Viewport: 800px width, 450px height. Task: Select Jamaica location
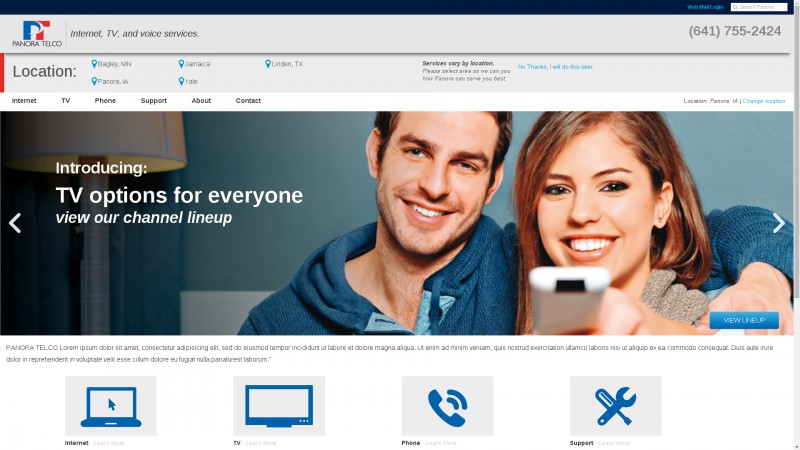coord(197,64)
